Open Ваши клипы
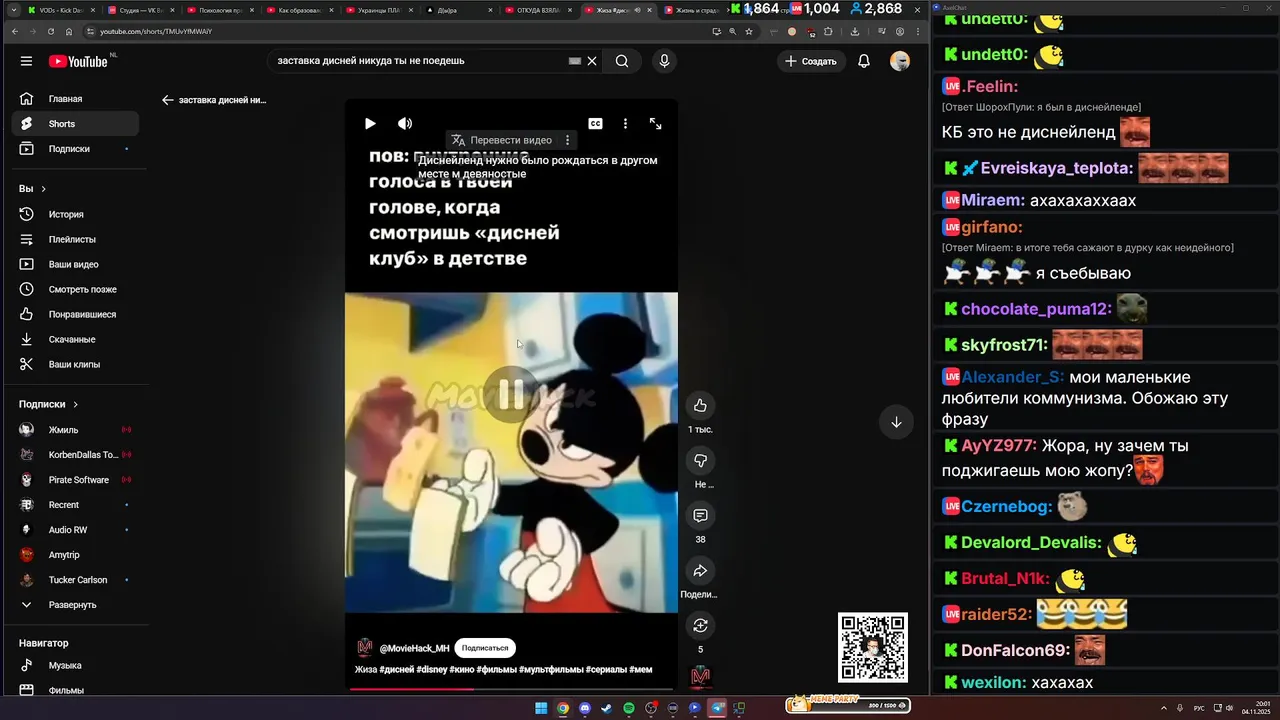This screenshot has height=720, width=1280. 75,364
